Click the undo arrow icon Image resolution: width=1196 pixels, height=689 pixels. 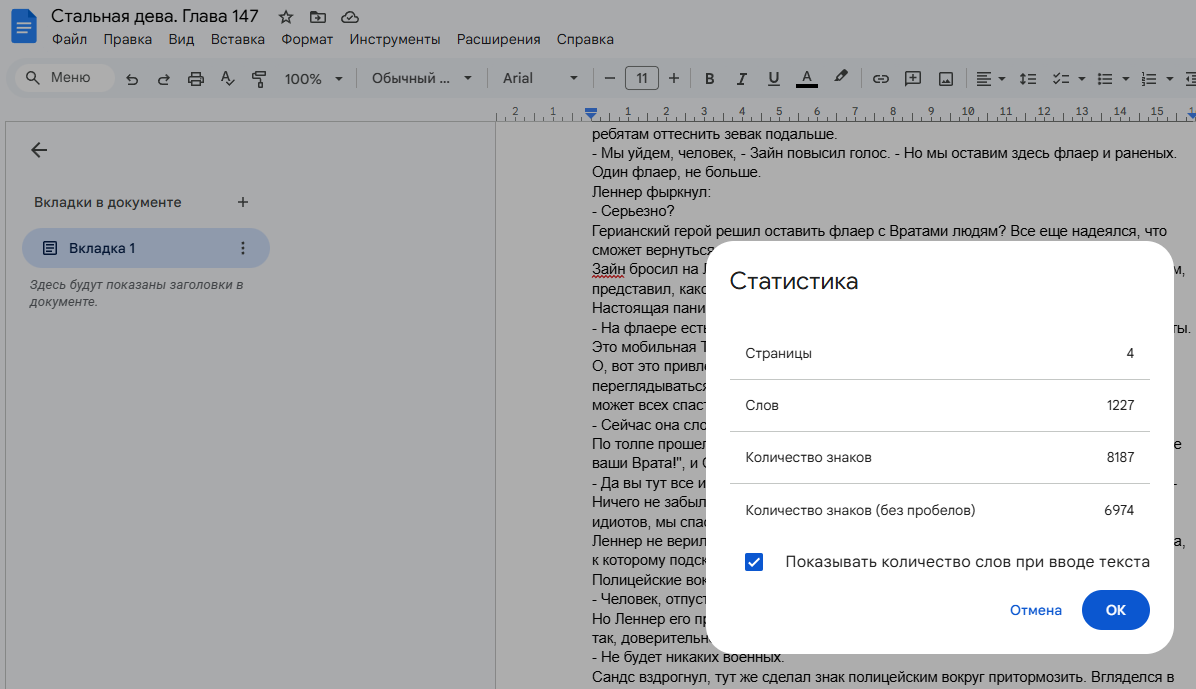click(132, 79)
